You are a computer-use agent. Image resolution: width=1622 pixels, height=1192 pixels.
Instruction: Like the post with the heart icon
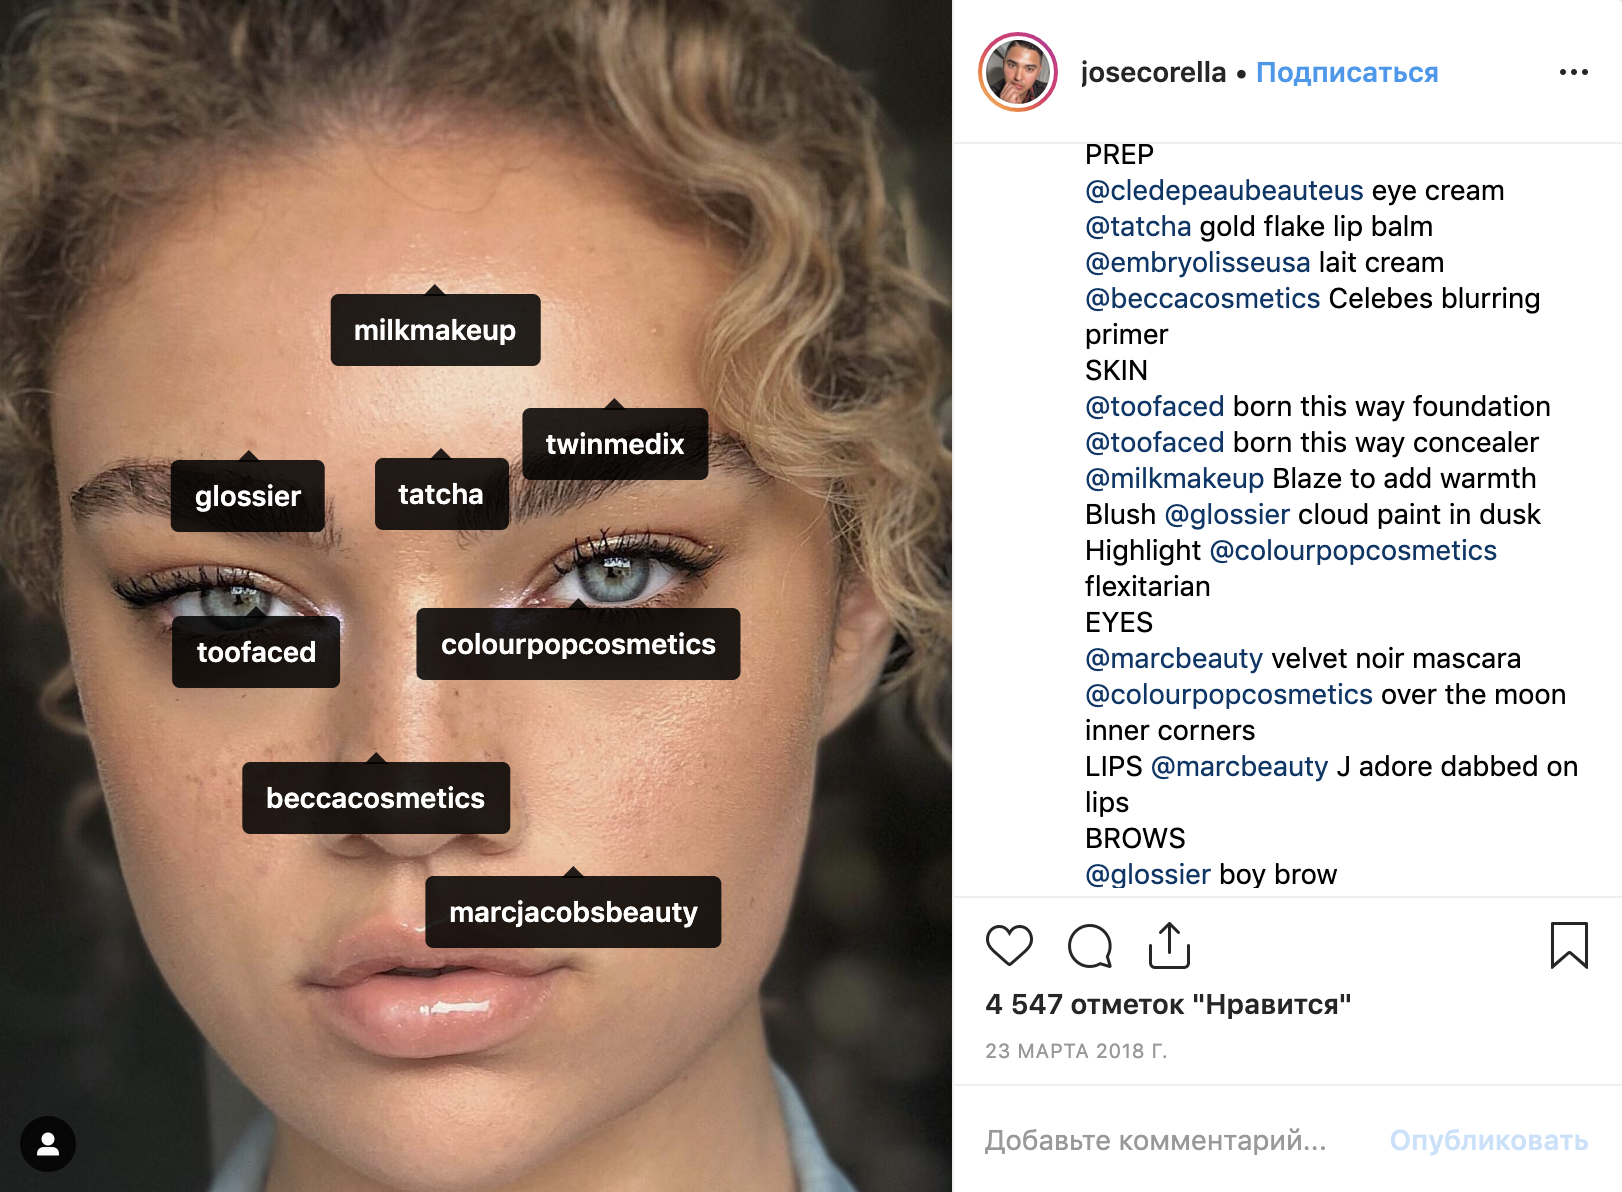click(1009, 945)
